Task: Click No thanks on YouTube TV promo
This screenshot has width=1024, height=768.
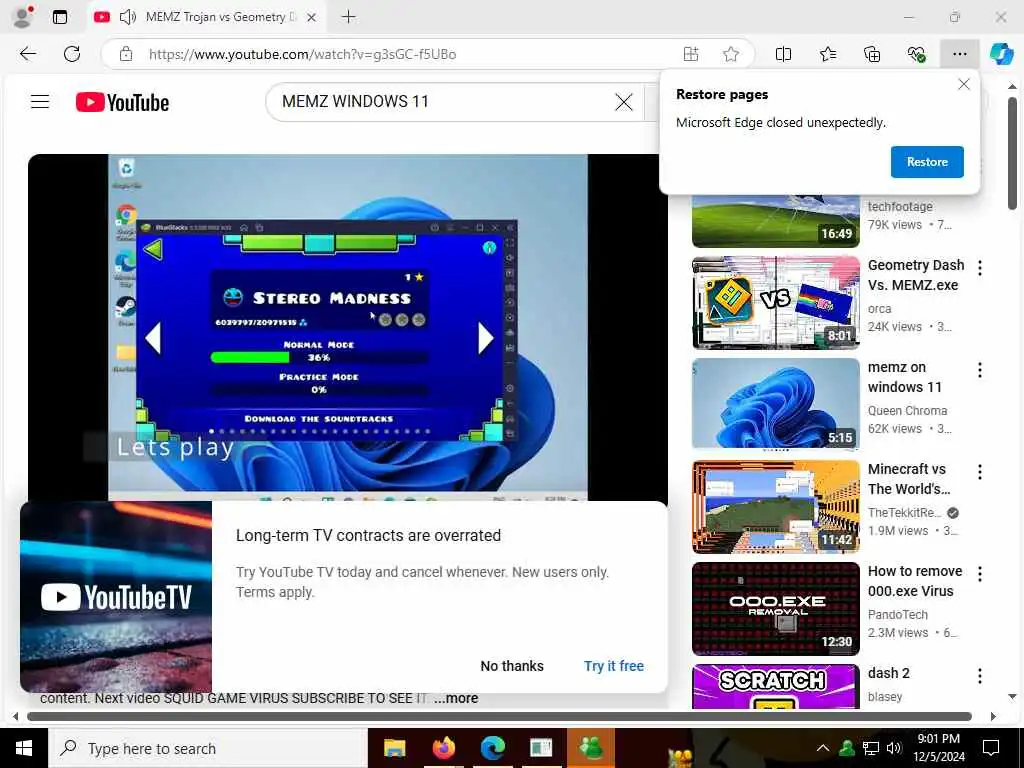Action: (x=512, y=665)
